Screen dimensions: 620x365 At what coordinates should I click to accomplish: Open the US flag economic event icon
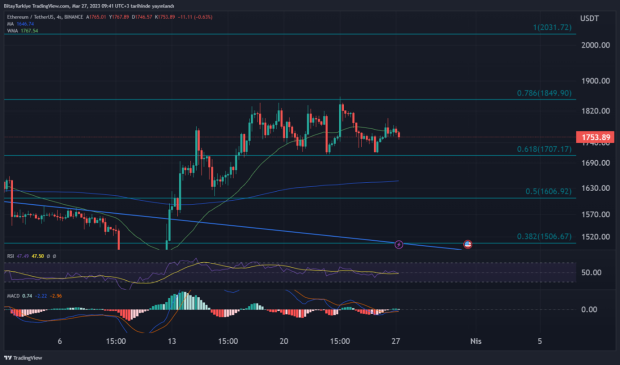(467, 244)
